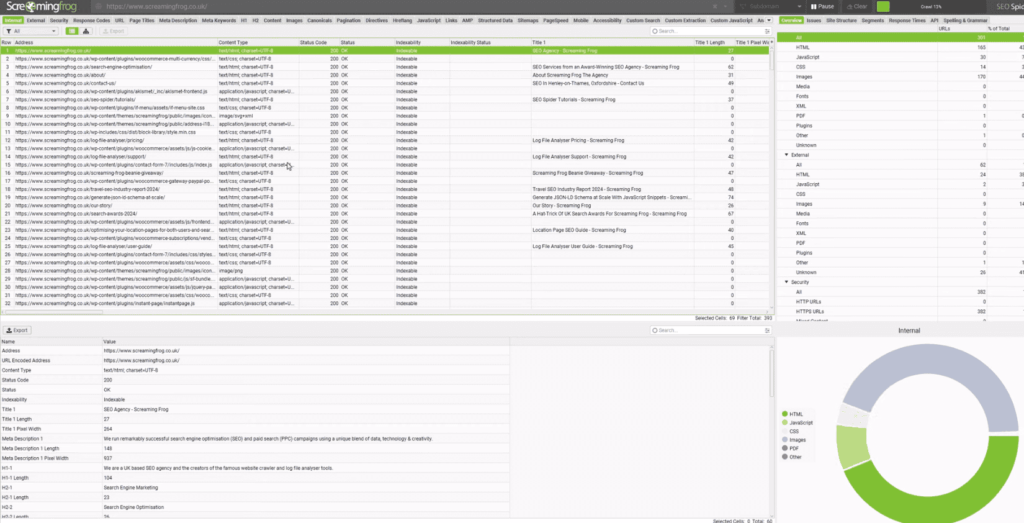This screenshot has height=523, width=1024.
Task: Switch to tree view icon
Action: pos(86,31)
